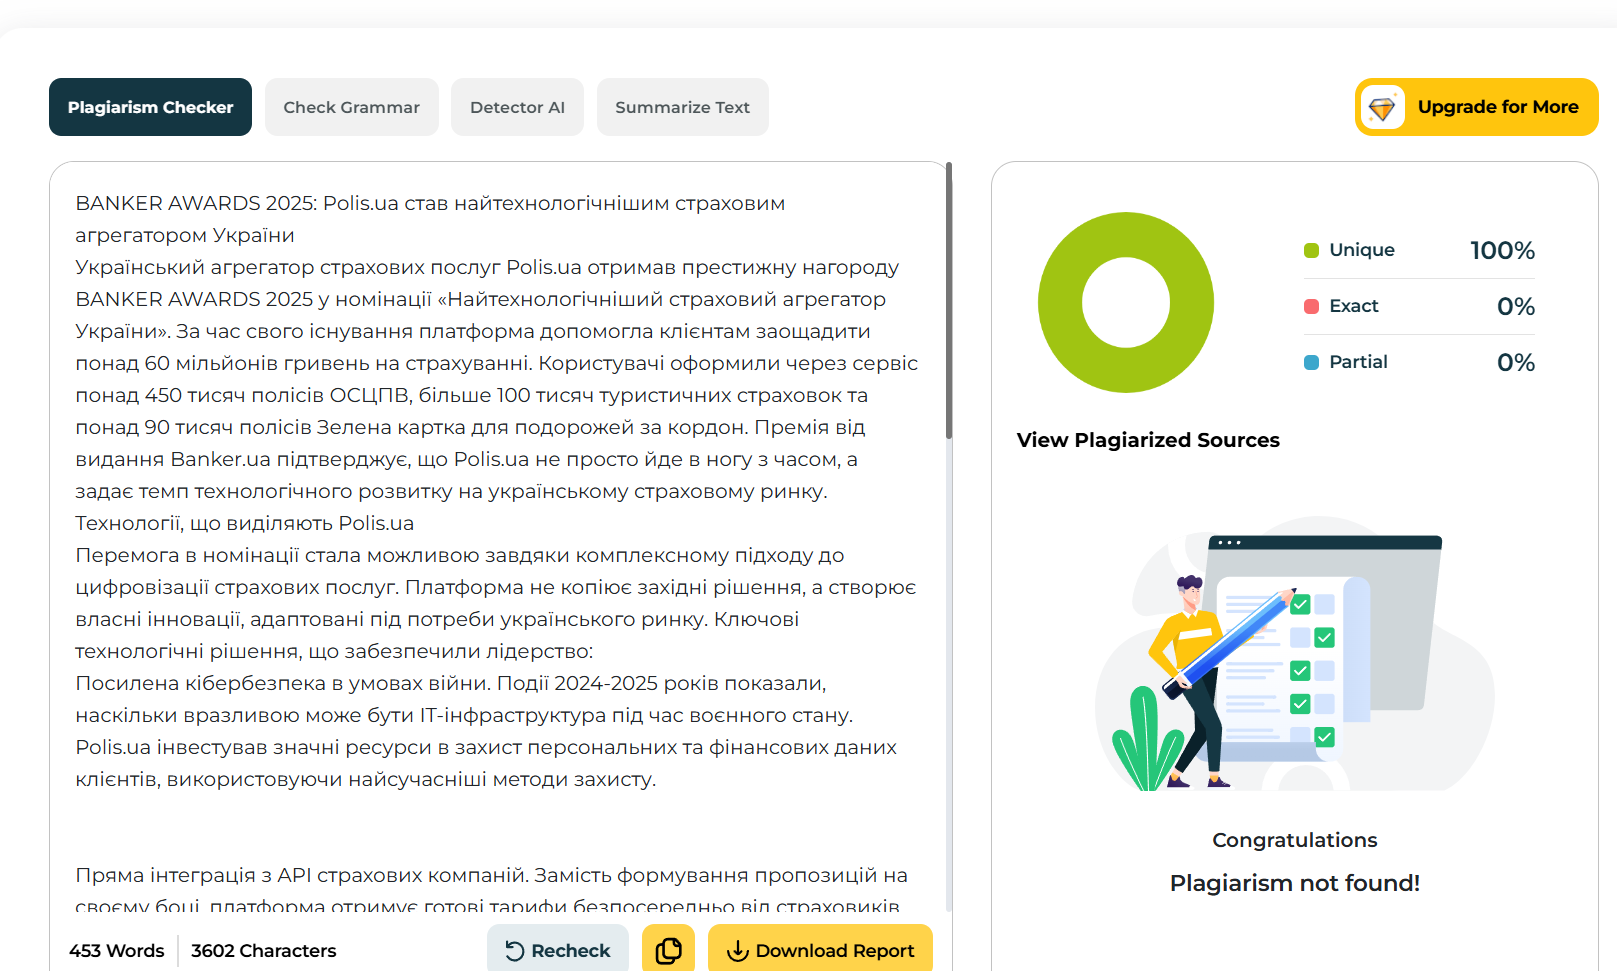Click the green donut uniqueness chart
The width and height of the screenshot is (1617, 971).
pyautogui.click(x=1126, y=302)
